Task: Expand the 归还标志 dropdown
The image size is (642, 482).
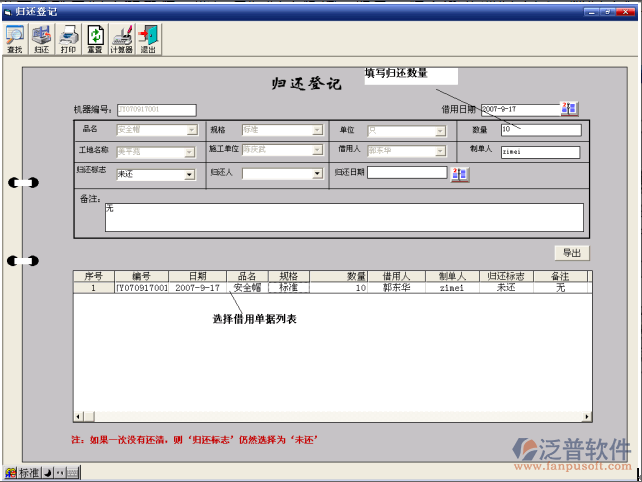Action: pos(189,174)
